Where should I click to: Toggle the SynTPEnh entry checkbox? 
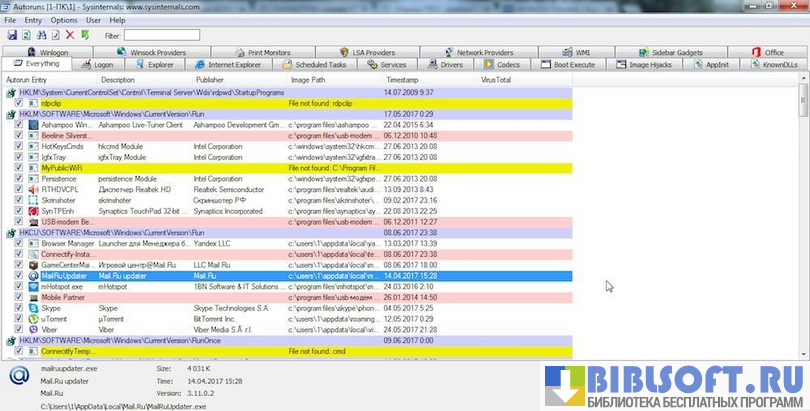(19, 211)
